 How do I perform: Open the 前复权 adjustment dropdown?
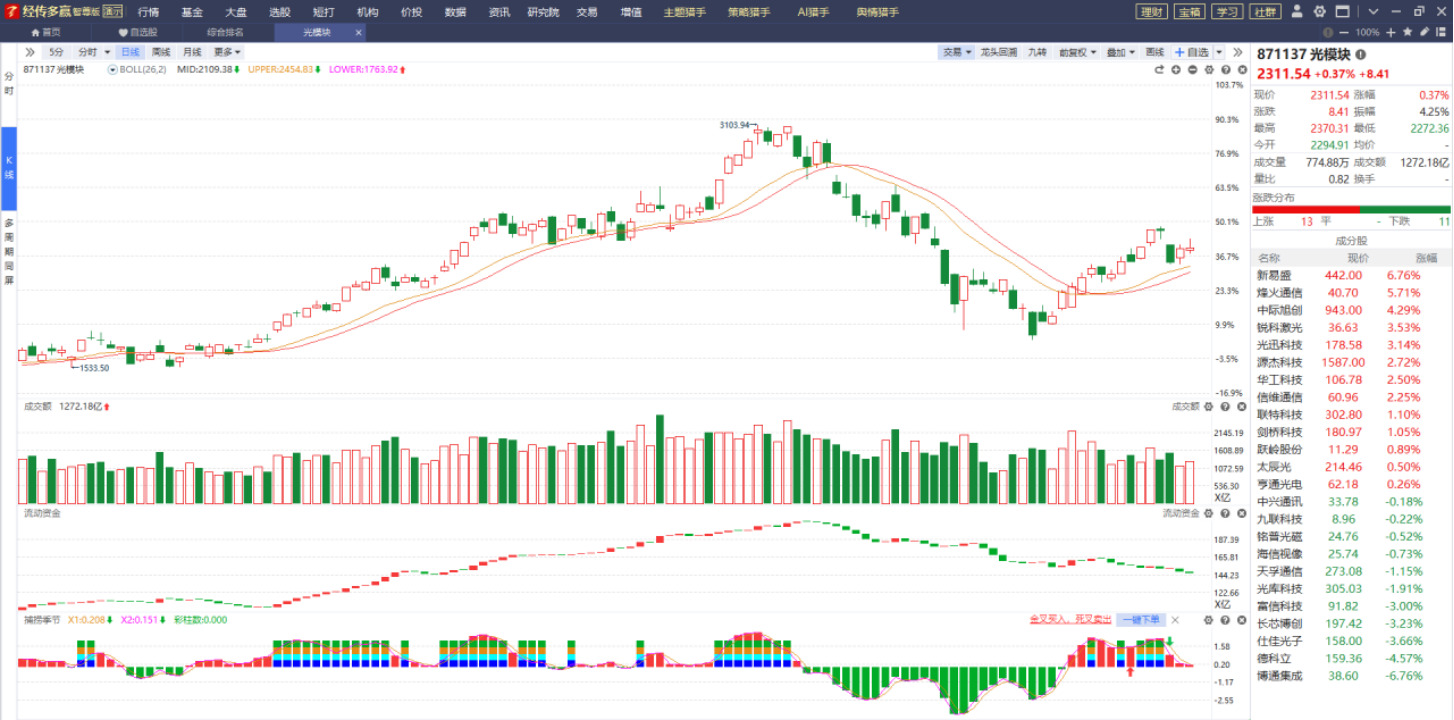click(x=1078, y=52)
